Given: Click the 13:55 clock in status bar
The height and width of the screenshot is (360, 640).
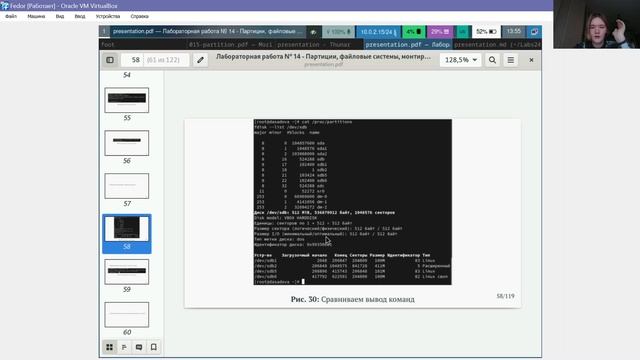Looking at the screenshot, I should (514, 31).
